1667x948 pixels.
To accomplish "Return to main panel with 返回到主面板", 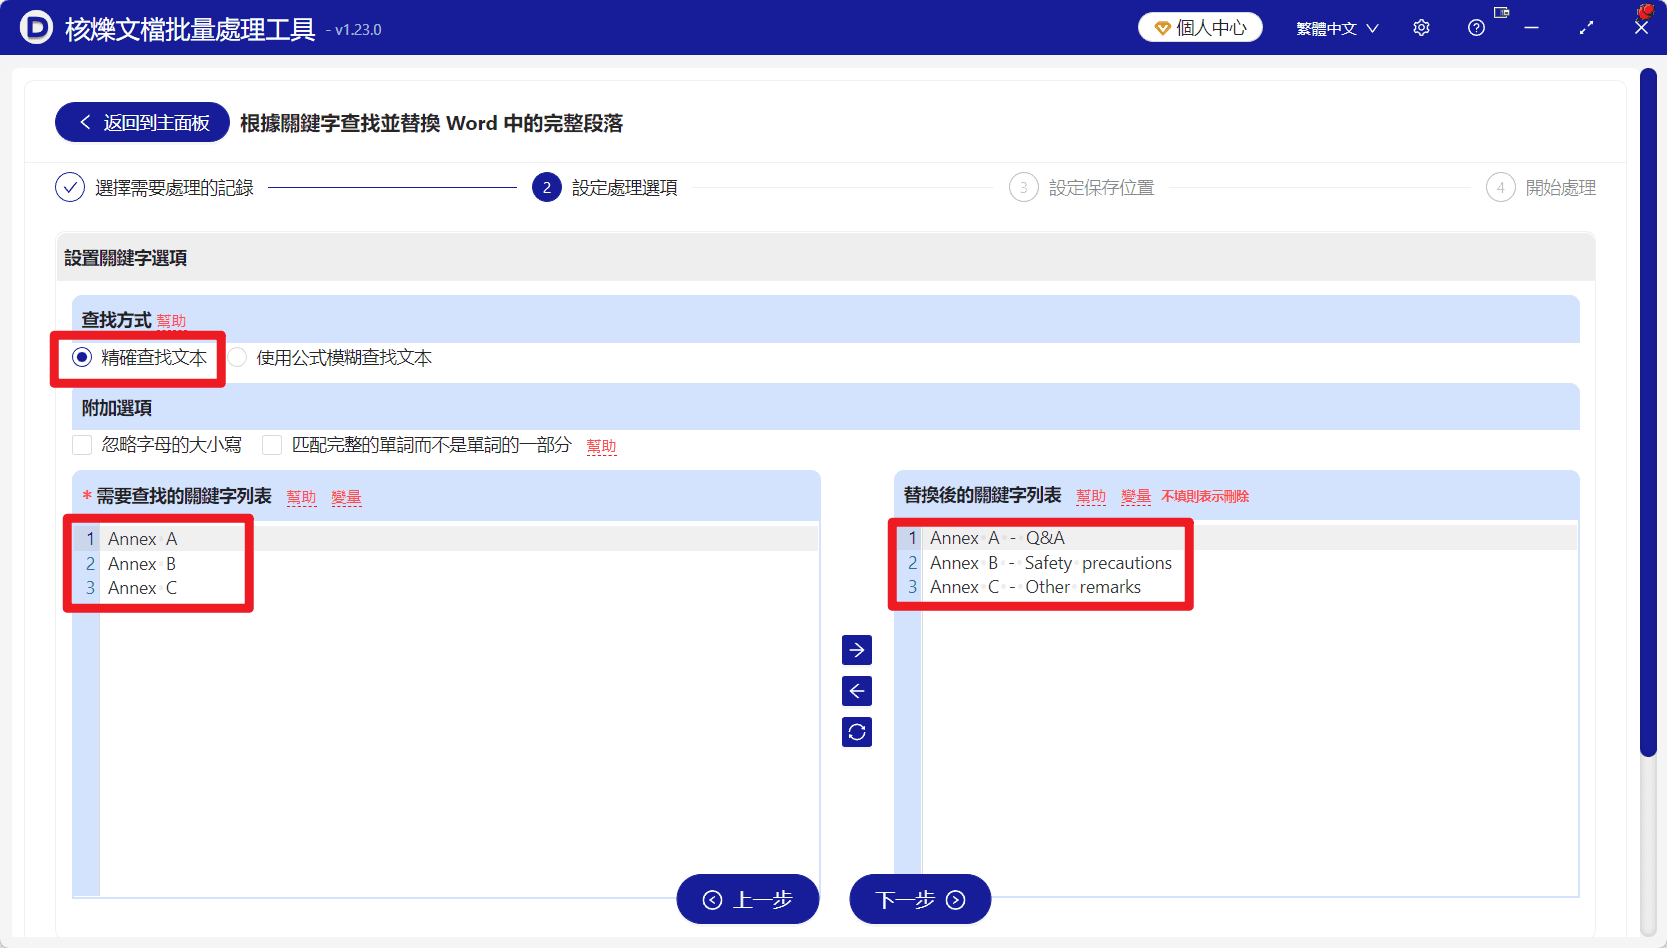I will 142,122.
